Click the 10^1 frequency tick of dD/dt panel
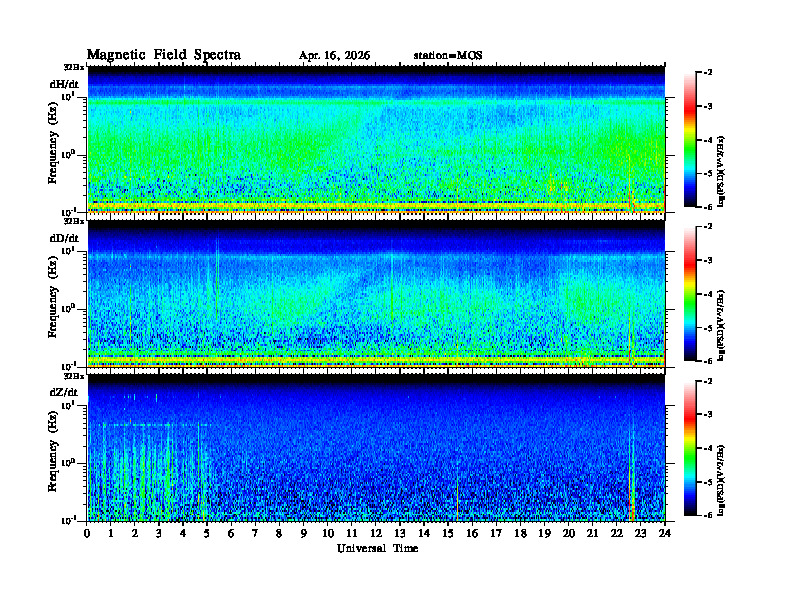Image resolution: width=792 pixels, height=612 pixels. pyautogui.click(x=68, y=250)
